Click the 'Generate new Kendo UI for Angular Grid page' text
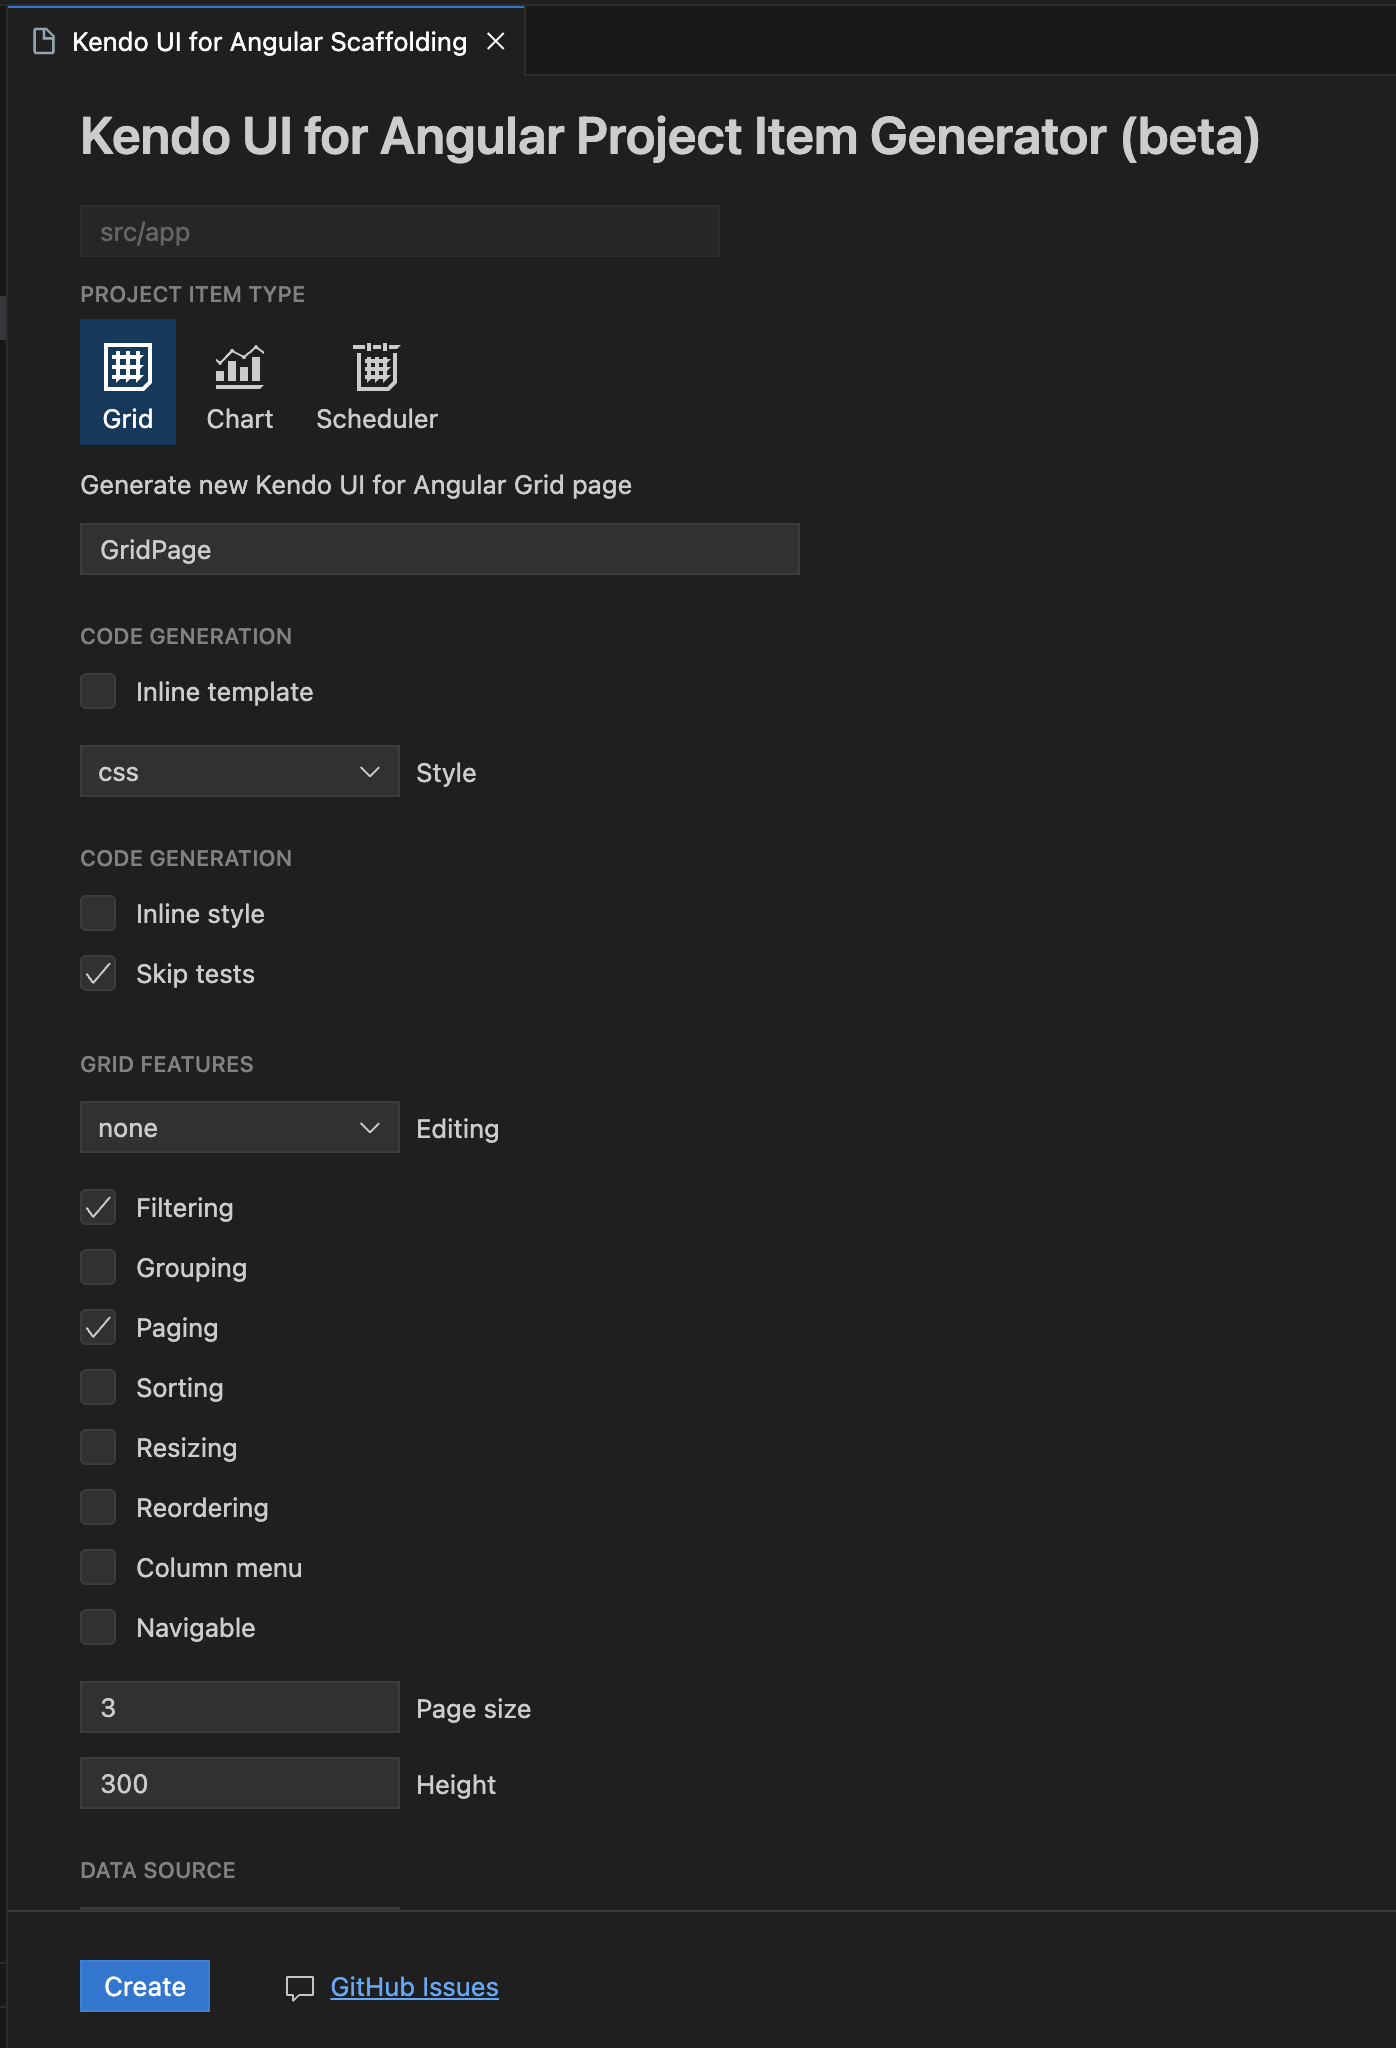Image resolution: width=1396 pixels, height=2048 pixels. tap(356, 485)
